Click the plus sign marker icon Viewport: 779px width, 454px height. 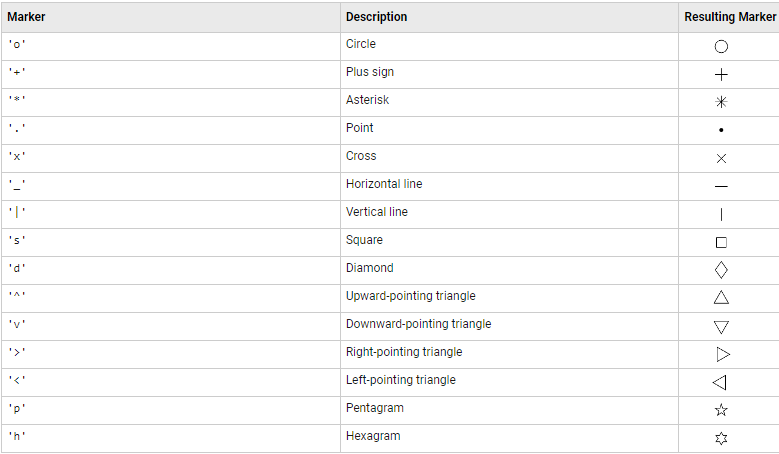[x=721, y=74]
